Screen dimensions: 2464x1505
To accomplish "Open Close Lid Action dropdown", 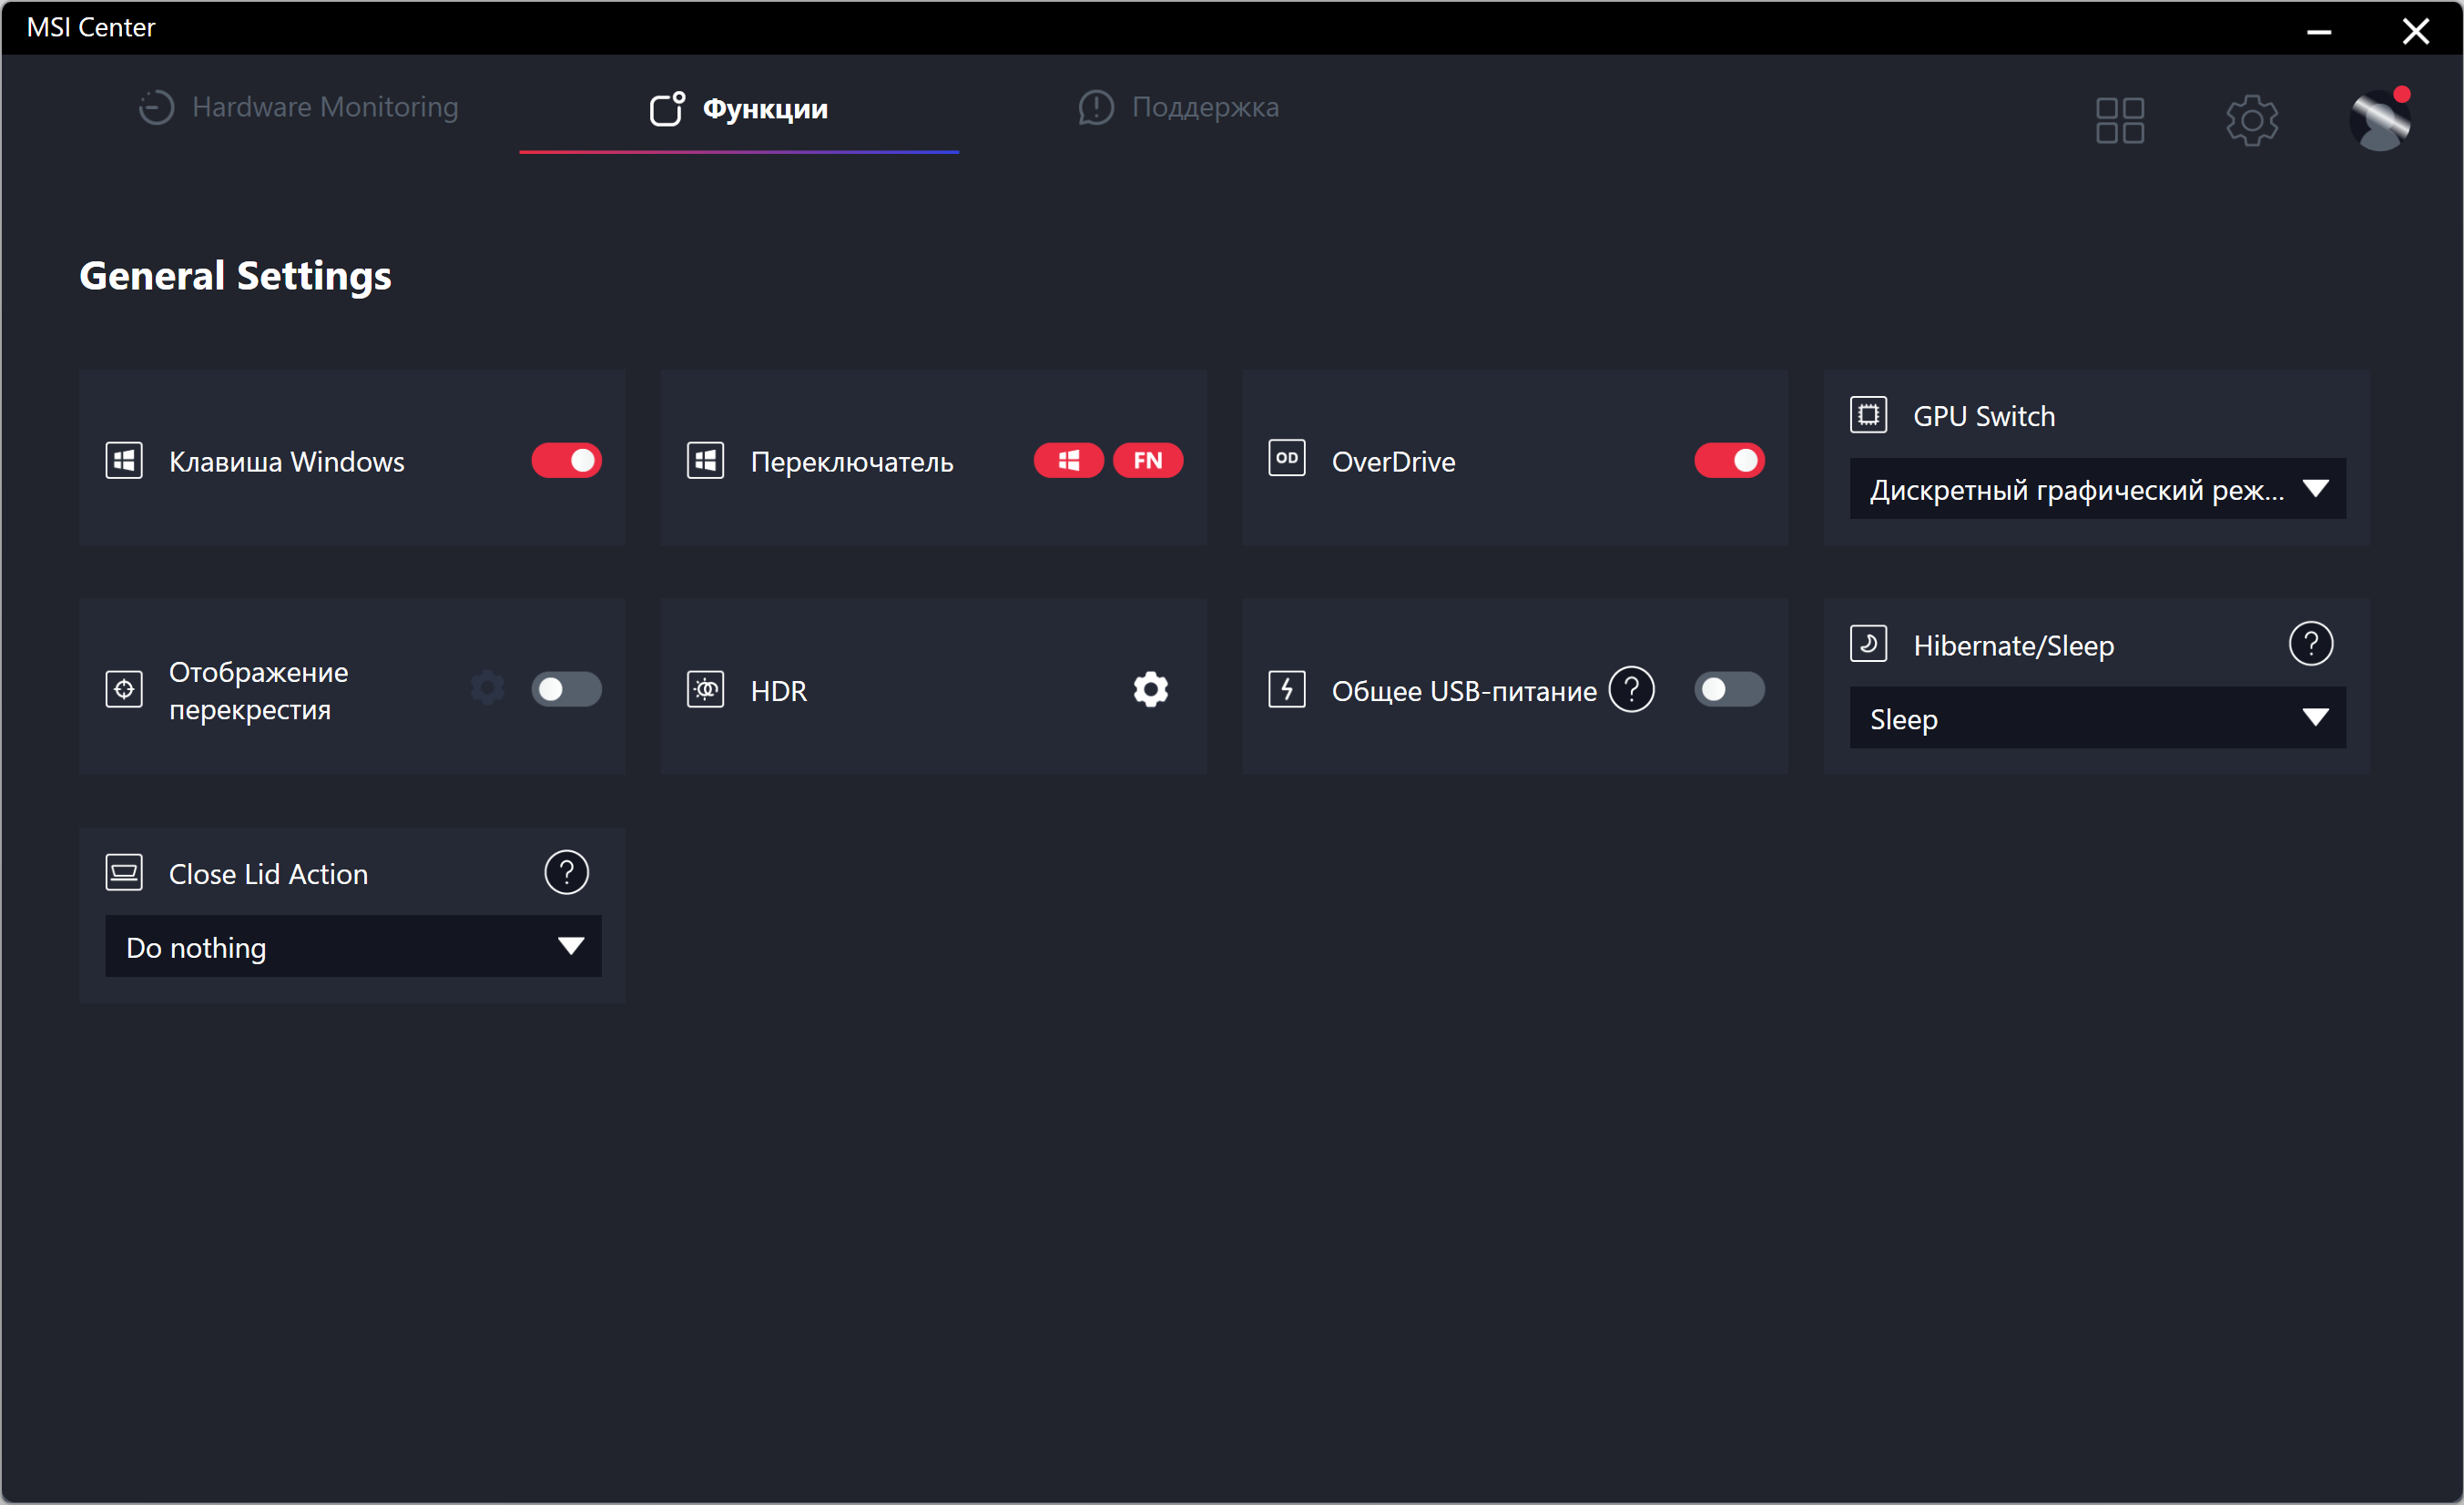I will (x=353, y=947).
